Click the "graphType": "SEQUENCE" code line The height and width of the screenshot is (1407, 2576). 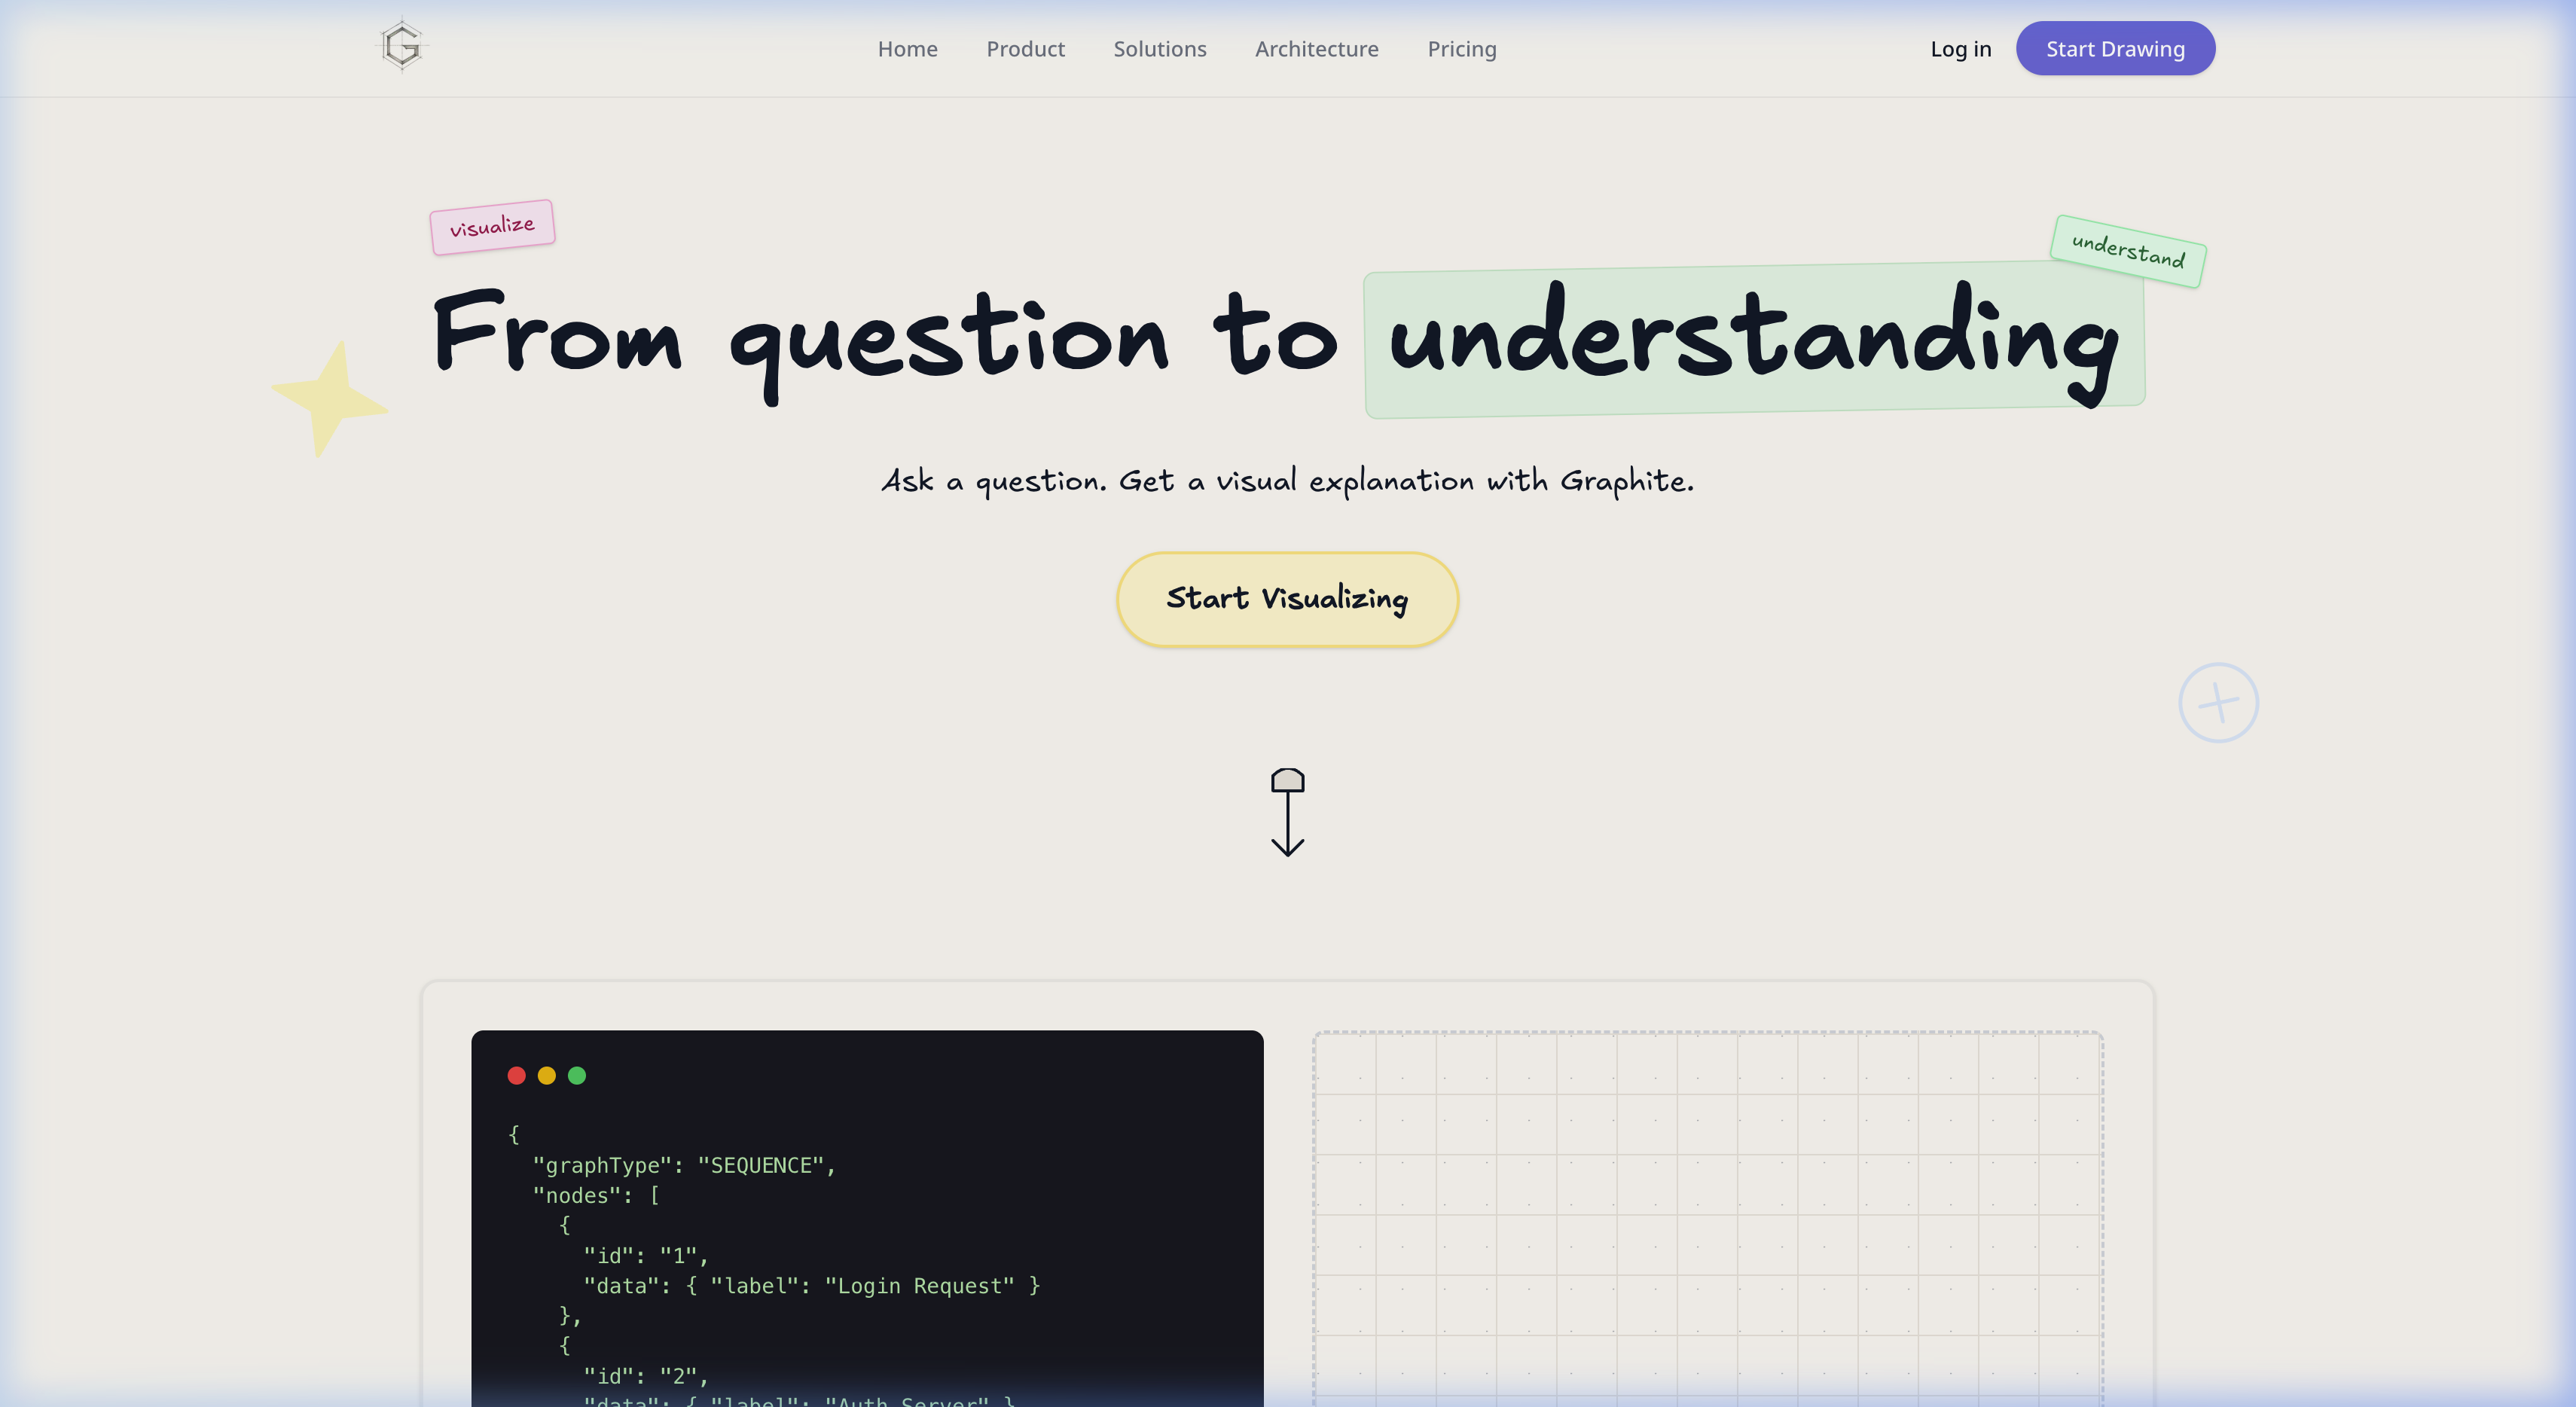coord(684,1165)
